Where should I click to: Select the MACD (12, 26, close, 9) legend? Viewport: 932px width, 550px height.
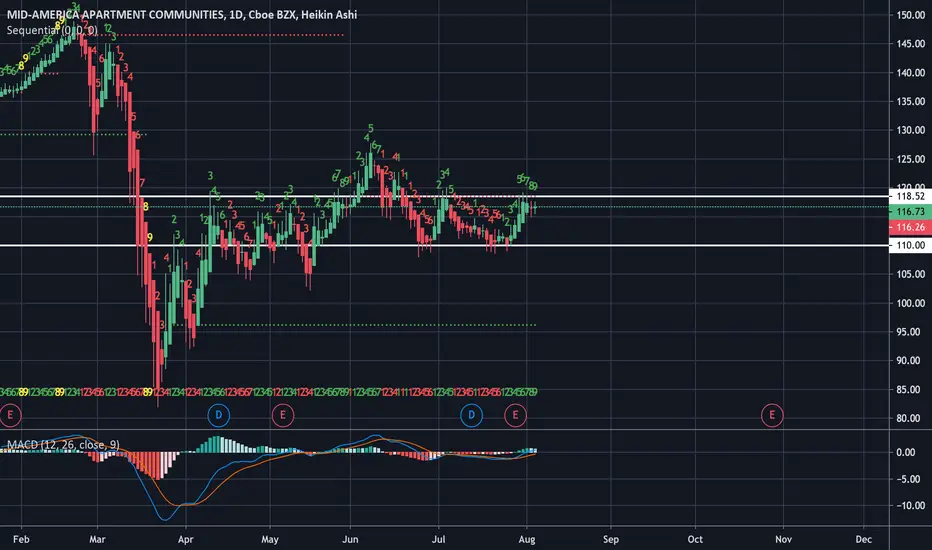pyautogui.click(x=63, y=445)
